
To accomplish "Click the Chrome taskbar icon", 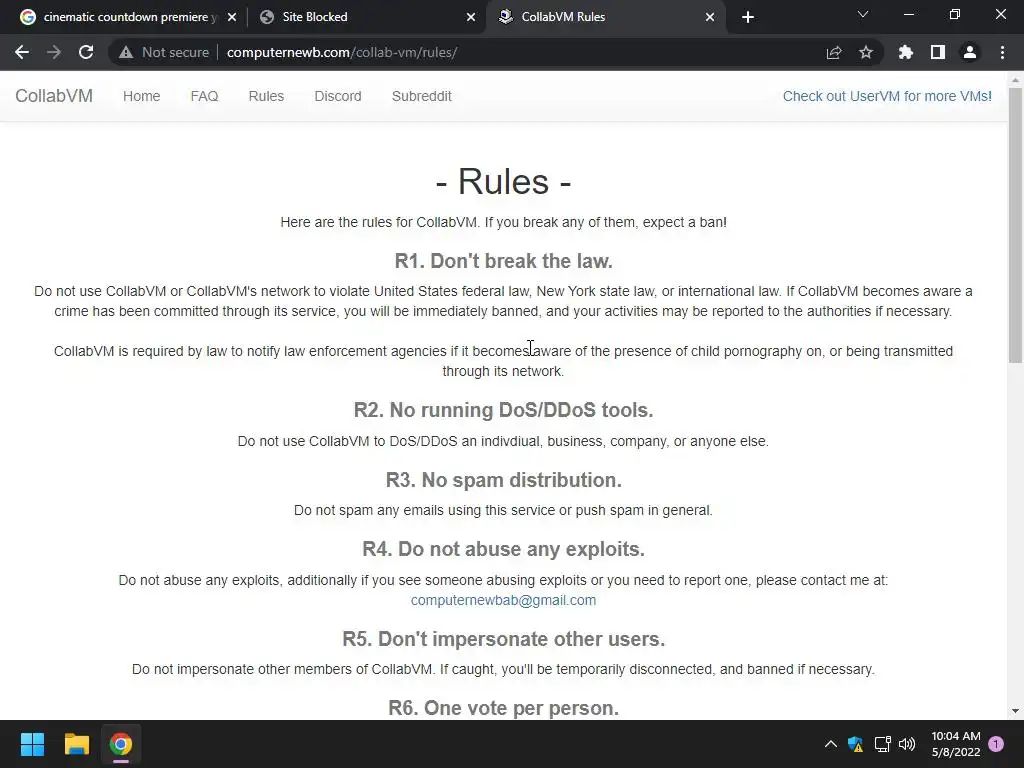I will (x=121, y=744).
